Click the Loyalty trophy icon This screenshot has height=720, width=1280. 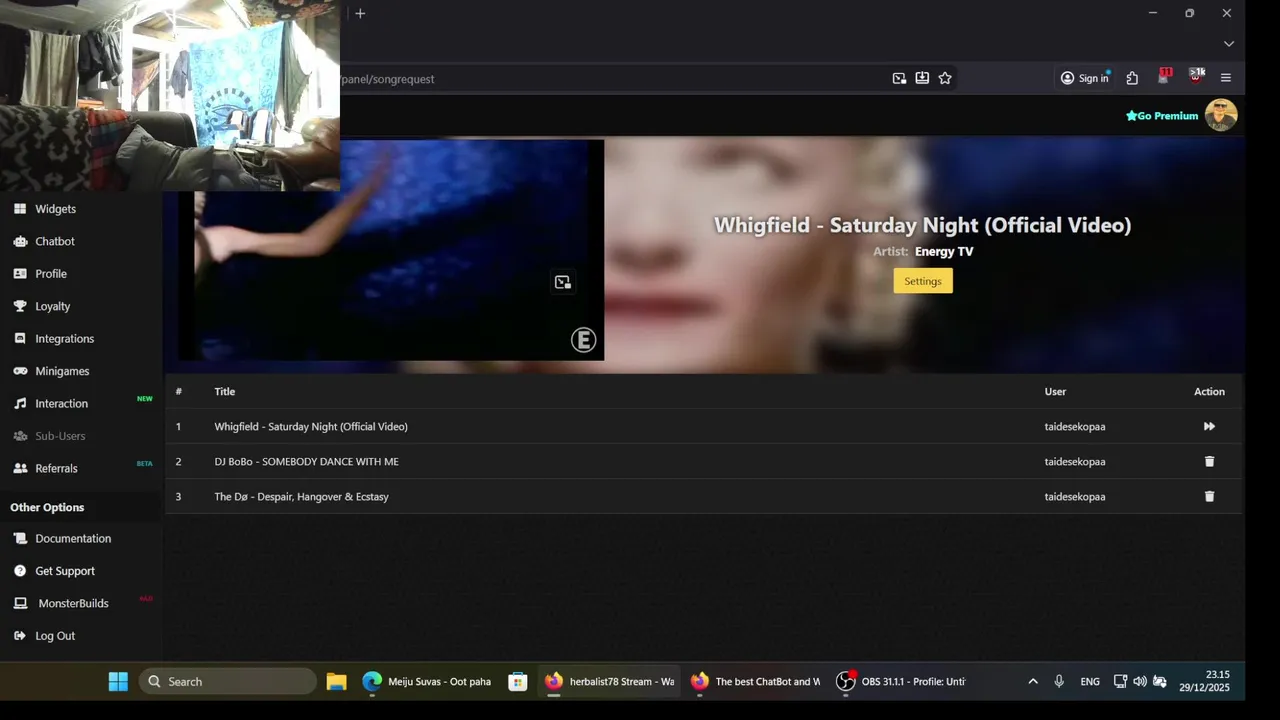click(20, 306)
